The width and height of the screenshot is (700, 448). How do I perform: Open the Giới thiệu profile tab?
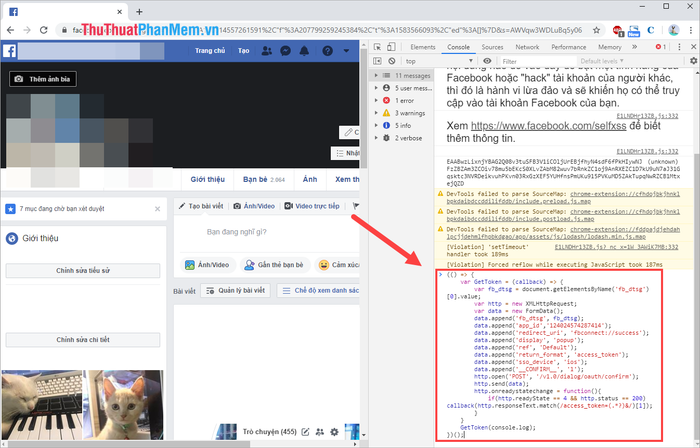pos(208,179)
